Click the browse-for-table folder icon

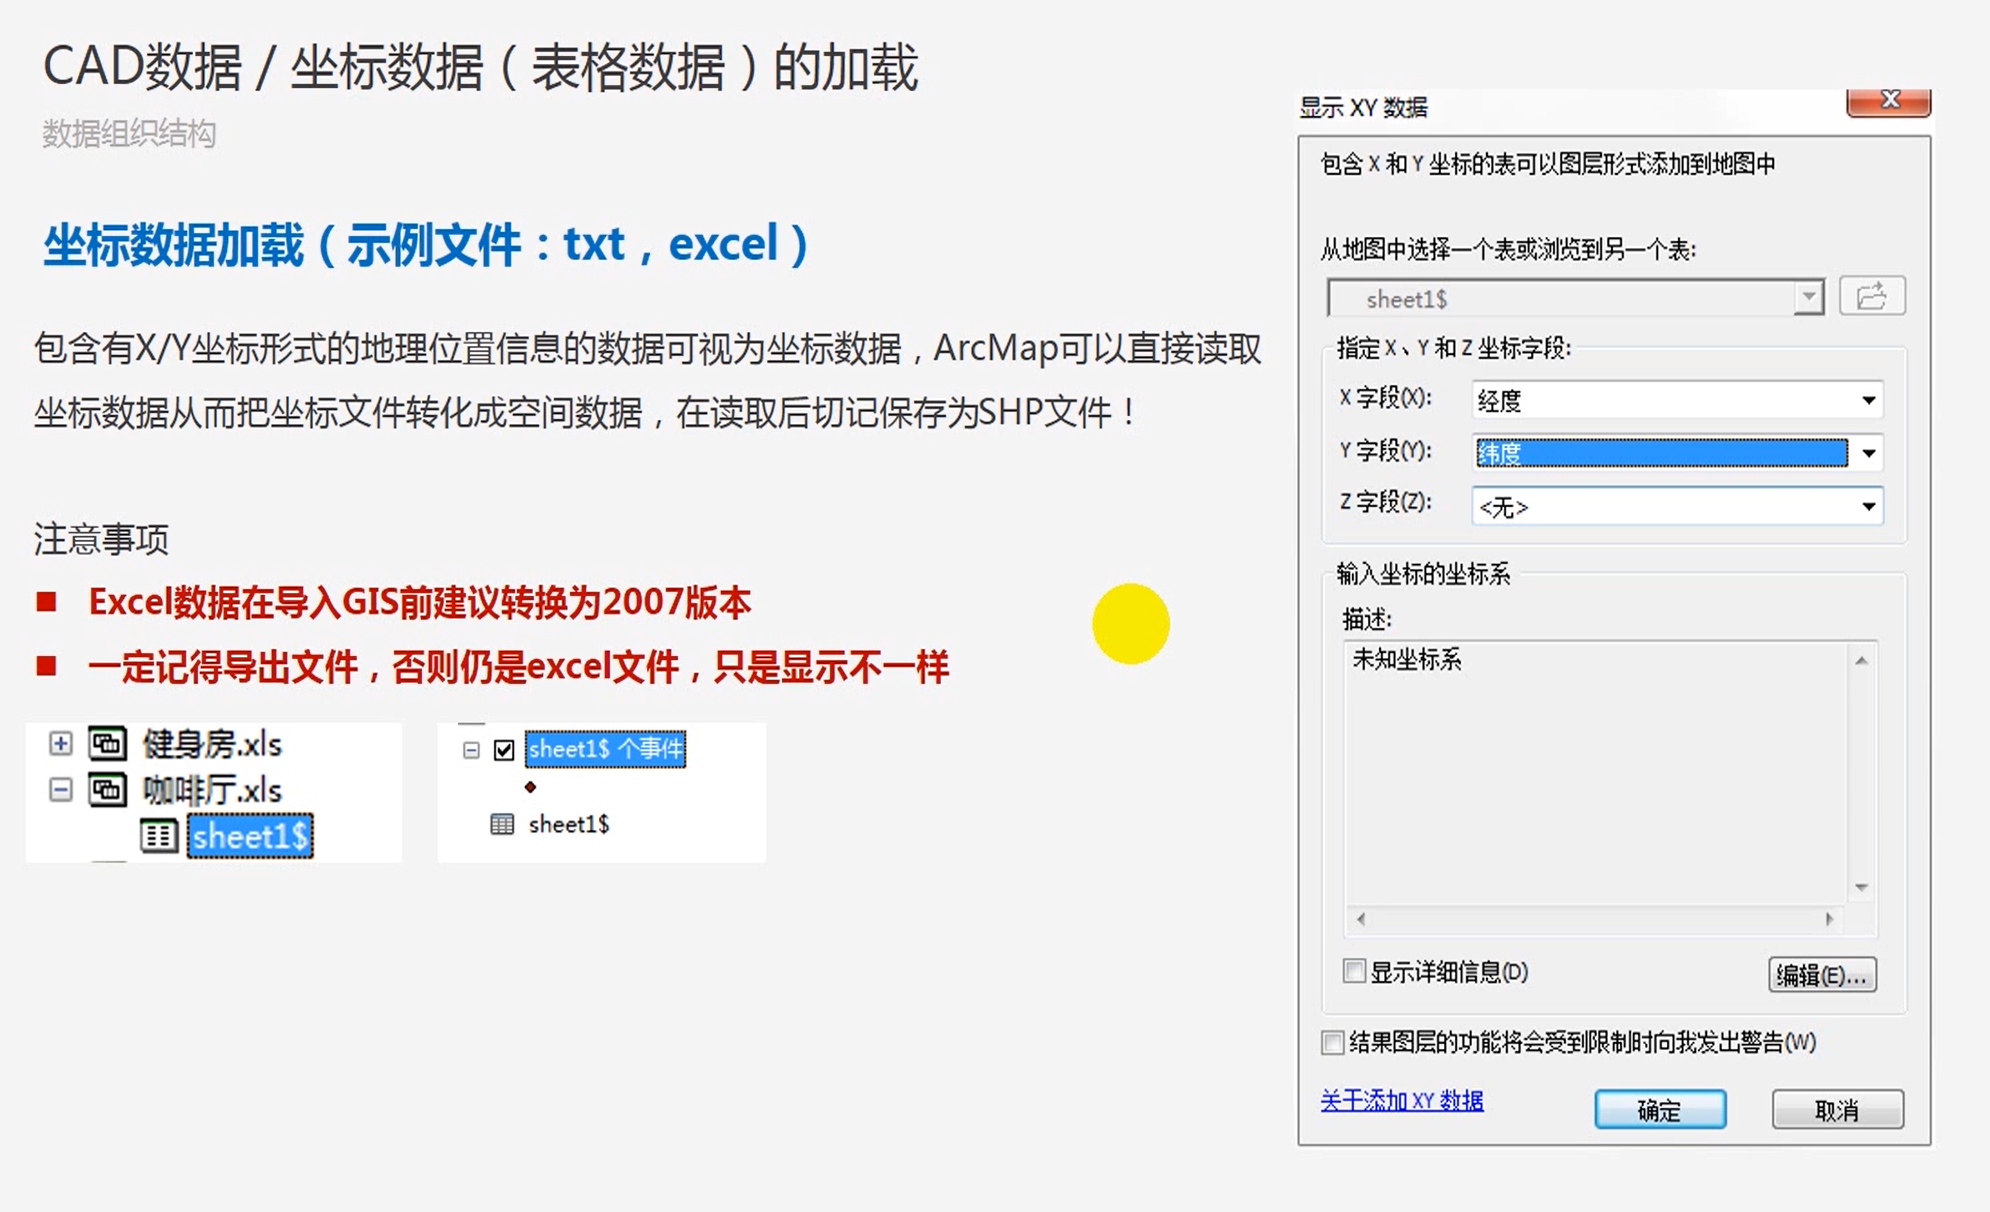[x=1872, y=297]
